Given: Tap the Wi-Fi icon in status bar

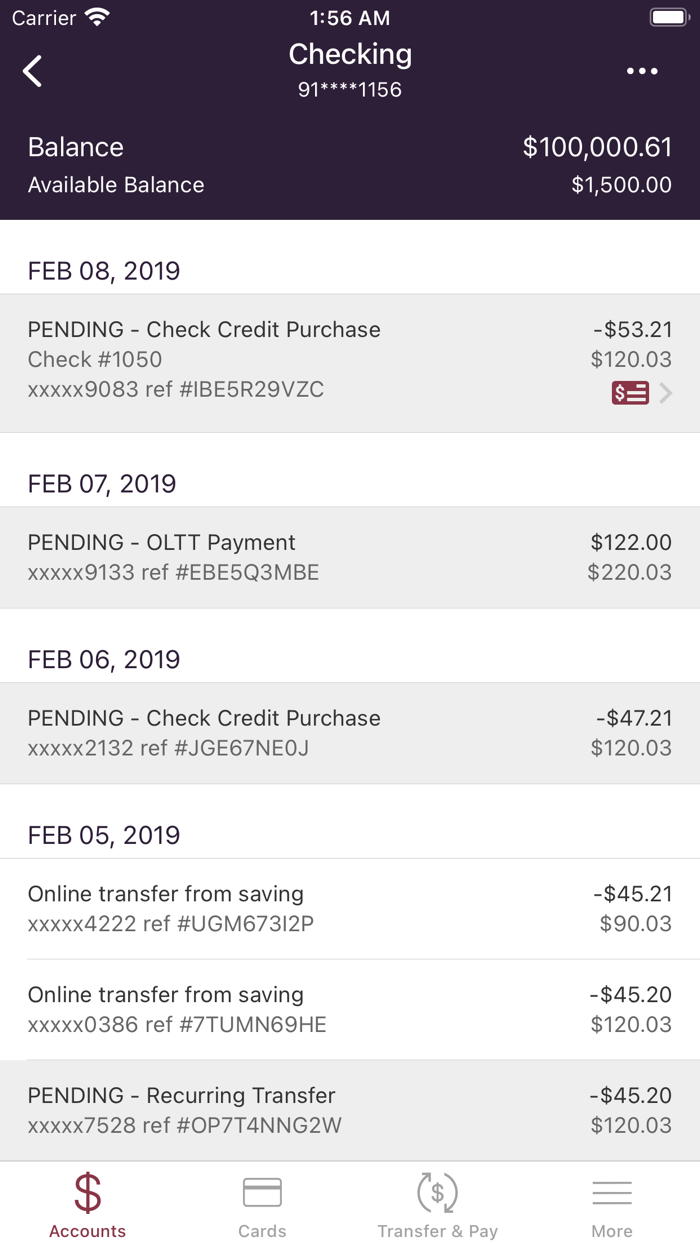Looking at the screenshot, I should pos(97,16).
